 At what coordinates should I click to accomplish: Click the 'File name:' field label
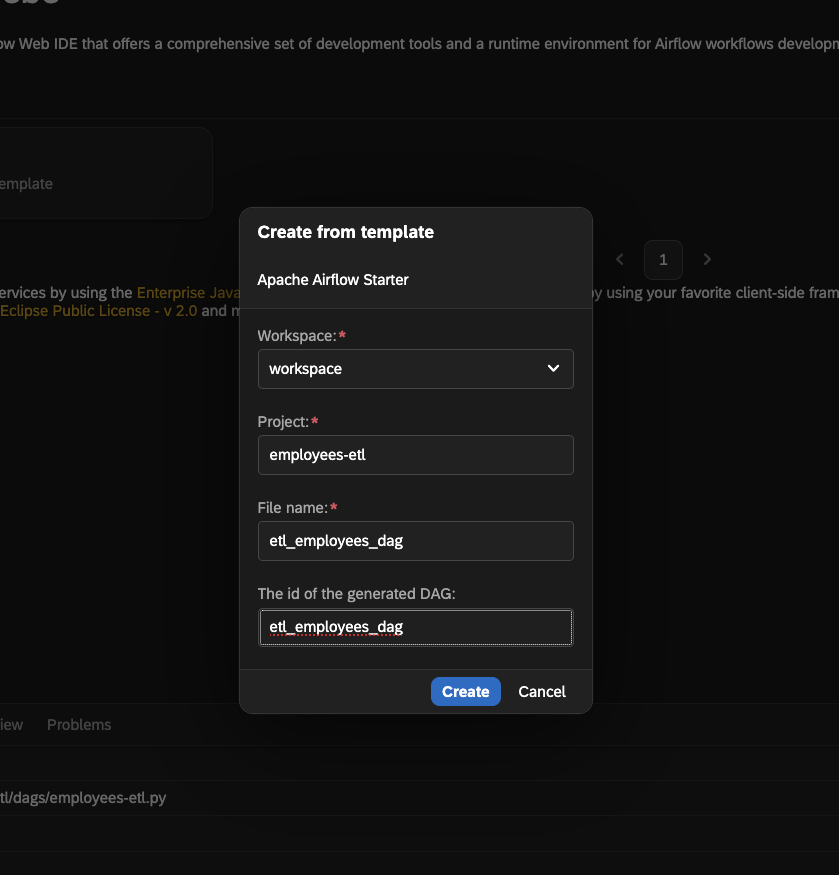[x=293, y=508]
